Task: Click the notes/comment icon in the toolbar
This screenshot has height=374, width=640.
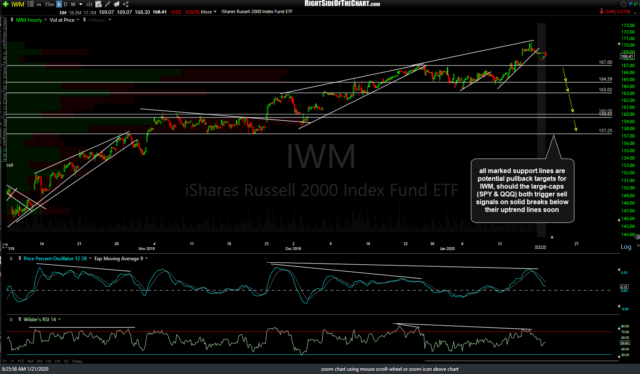Action: pos(116,4)
